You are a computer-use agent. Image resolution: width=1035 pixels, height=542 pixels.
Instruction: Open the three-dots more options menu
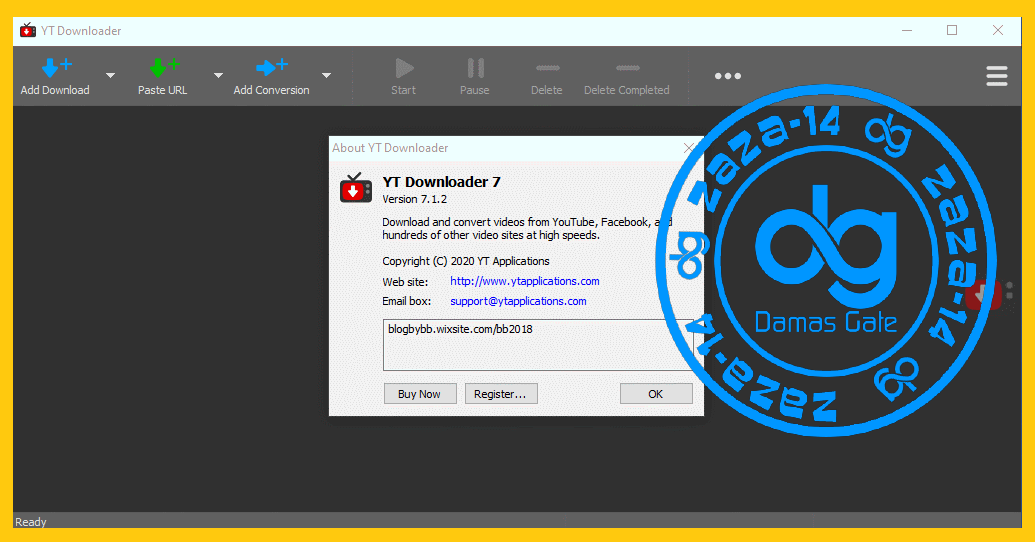727,76
